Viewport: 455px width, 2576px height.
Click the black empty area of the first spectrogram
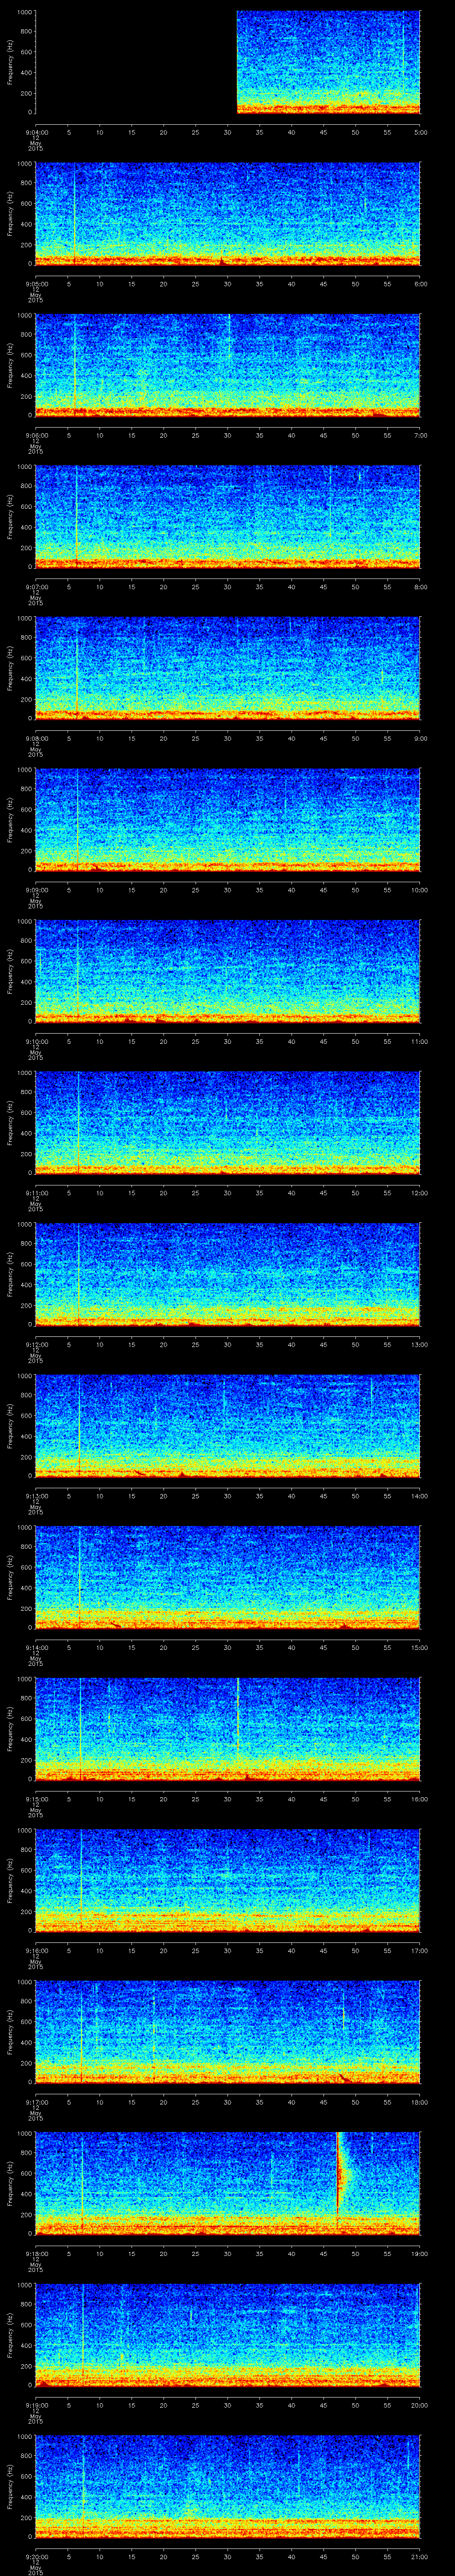point(136,62)
